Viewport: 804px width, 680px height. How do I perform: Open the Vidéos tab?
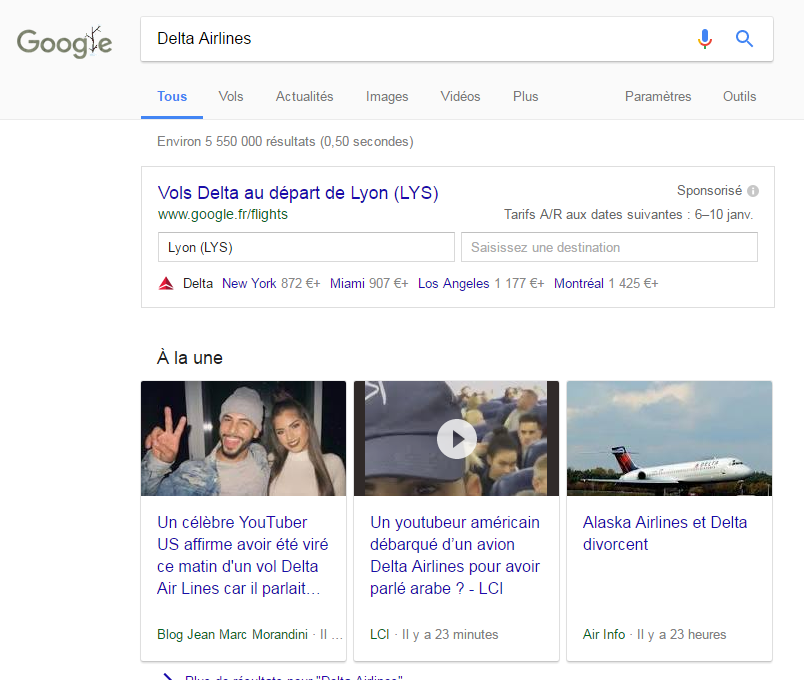pos(460,97)
